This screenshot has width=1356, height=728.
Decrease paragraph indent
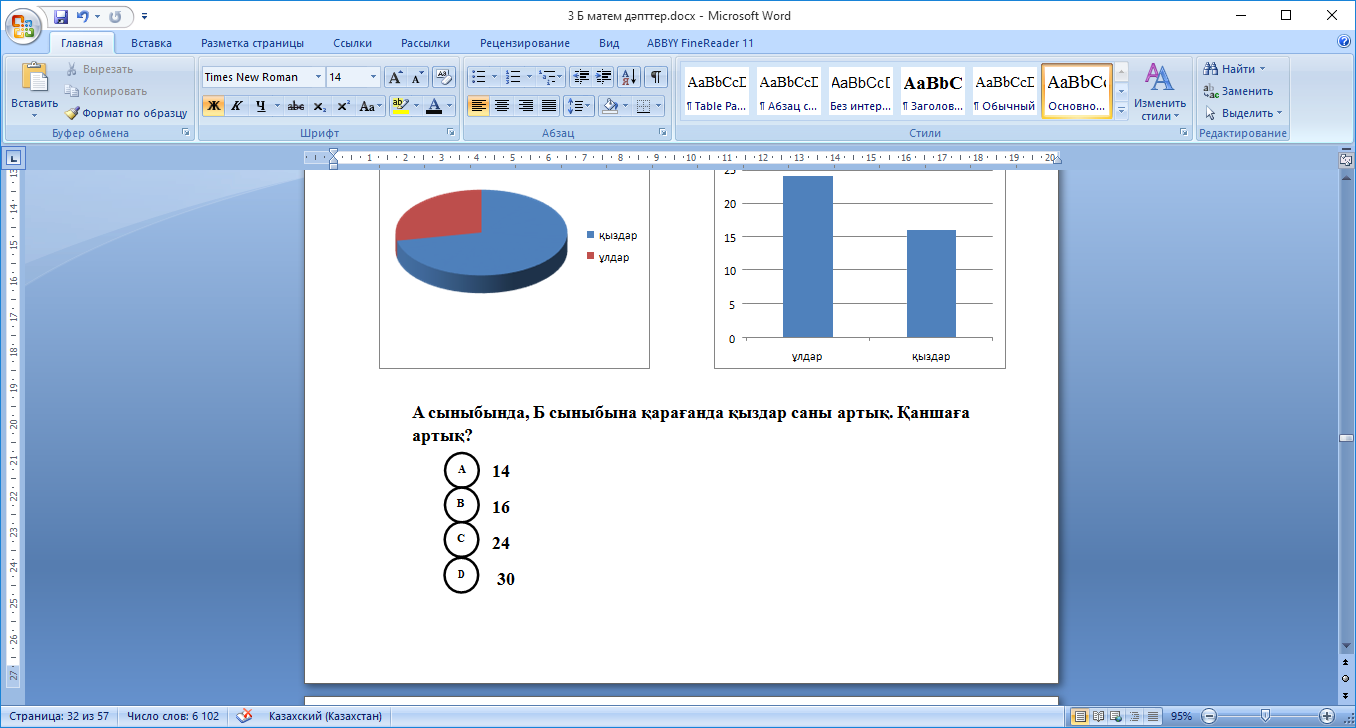(581, 77)
